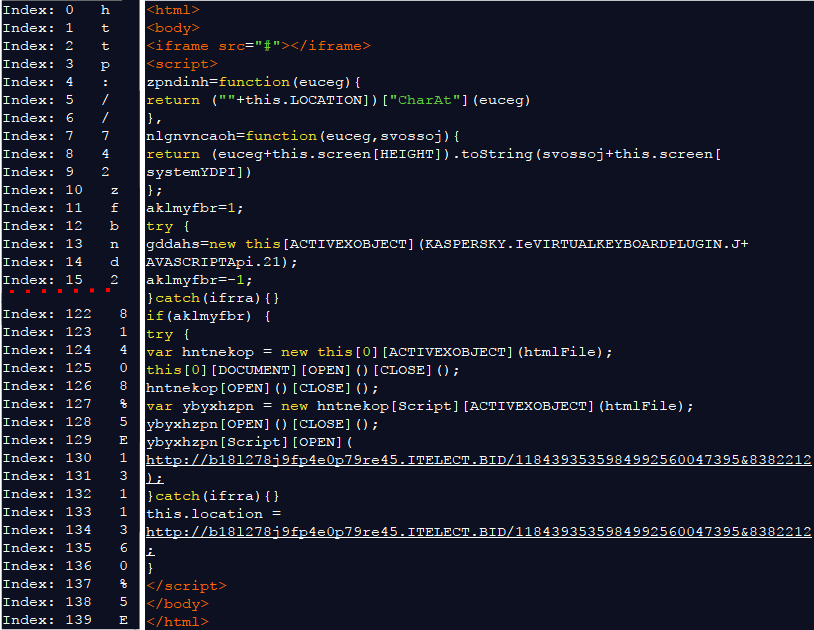
Task: Select the 'Index: 4 :' row
Action: tap(57, 82)
